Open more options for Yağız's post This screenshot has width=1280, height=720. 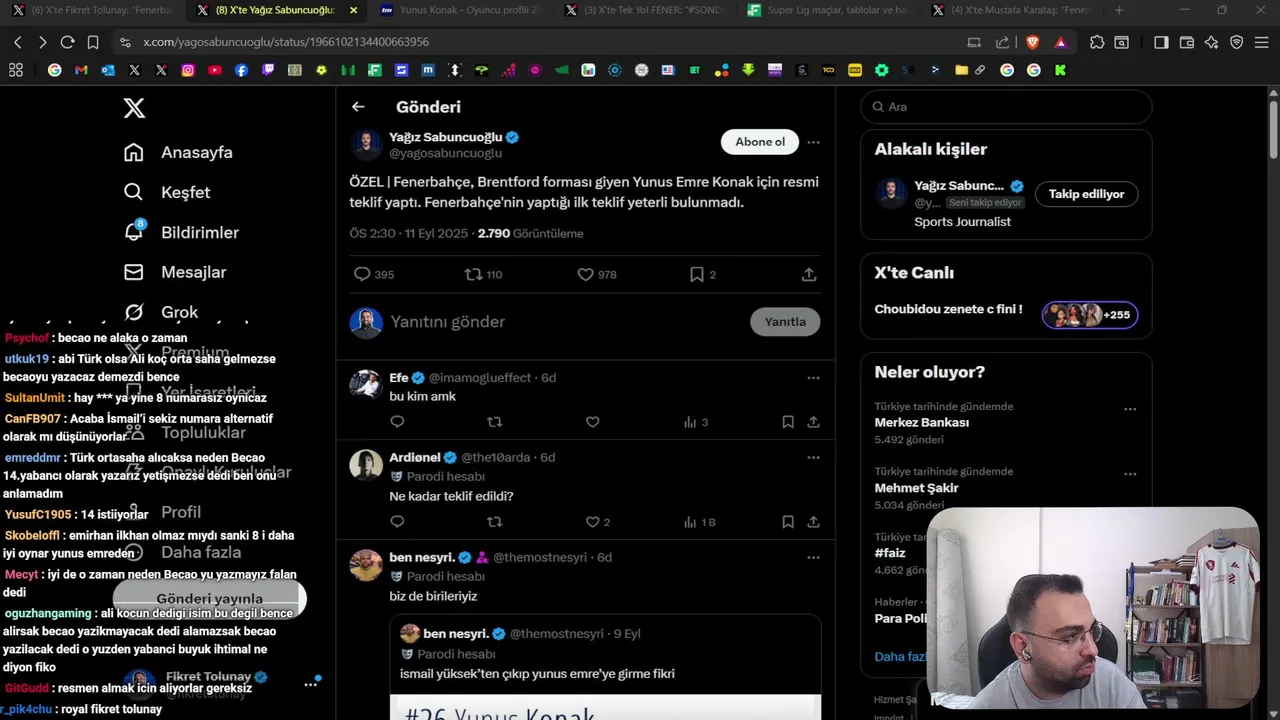(x=813, y=142)
